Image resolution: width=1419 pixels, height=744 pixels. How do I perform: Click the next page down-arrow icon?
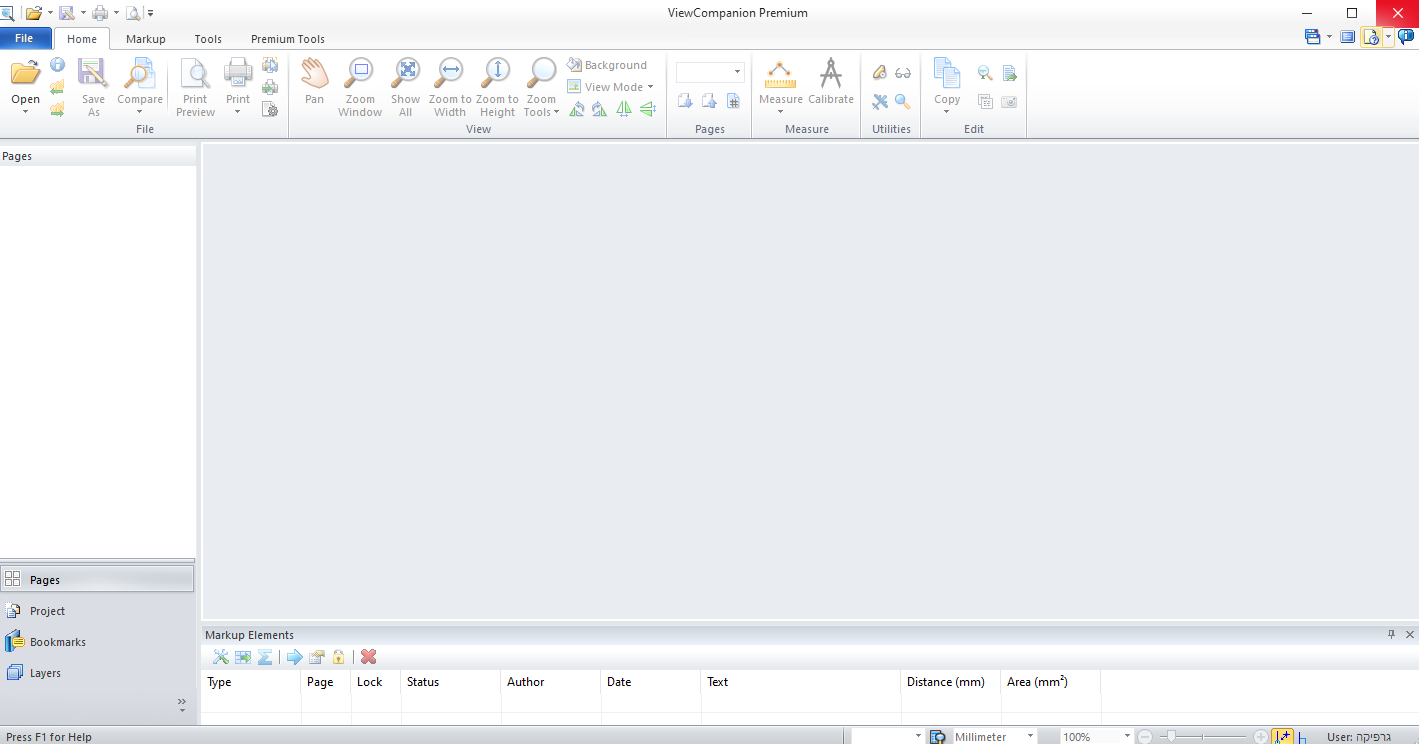(x=686, y=101)
